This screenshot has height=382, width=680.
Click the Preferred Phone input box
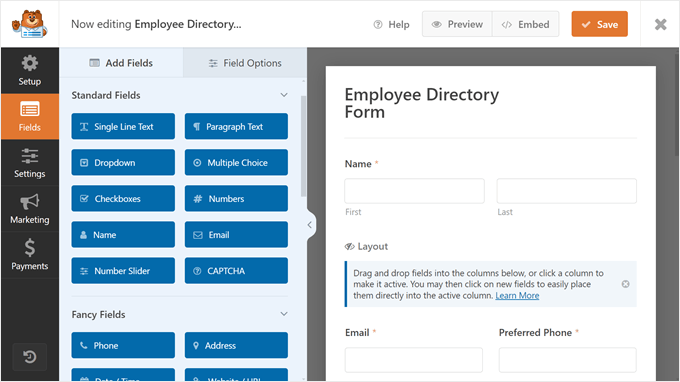pyautogui.click(x=567, y=359)
